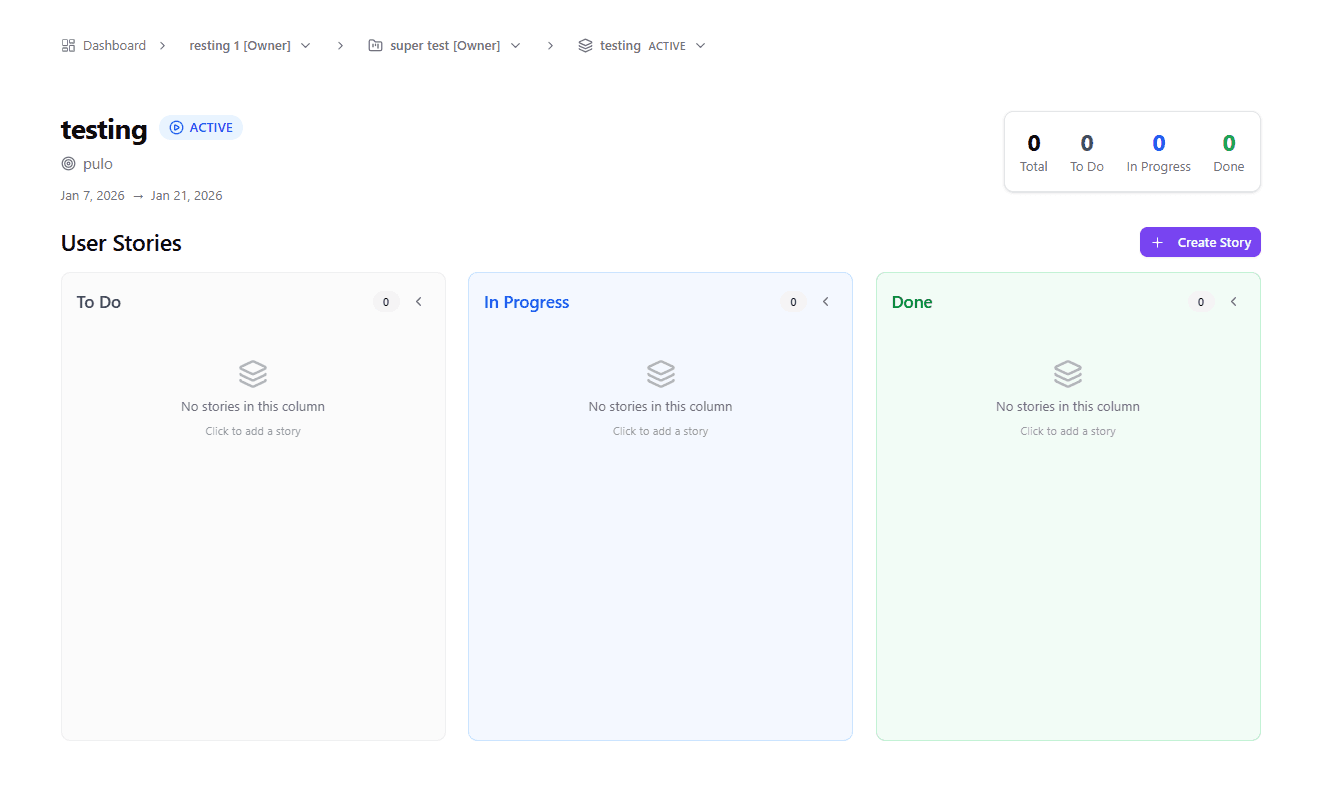The image size is (1340, 807).
Task: Collapse the To Do column
Action: [x=418, y=301]
